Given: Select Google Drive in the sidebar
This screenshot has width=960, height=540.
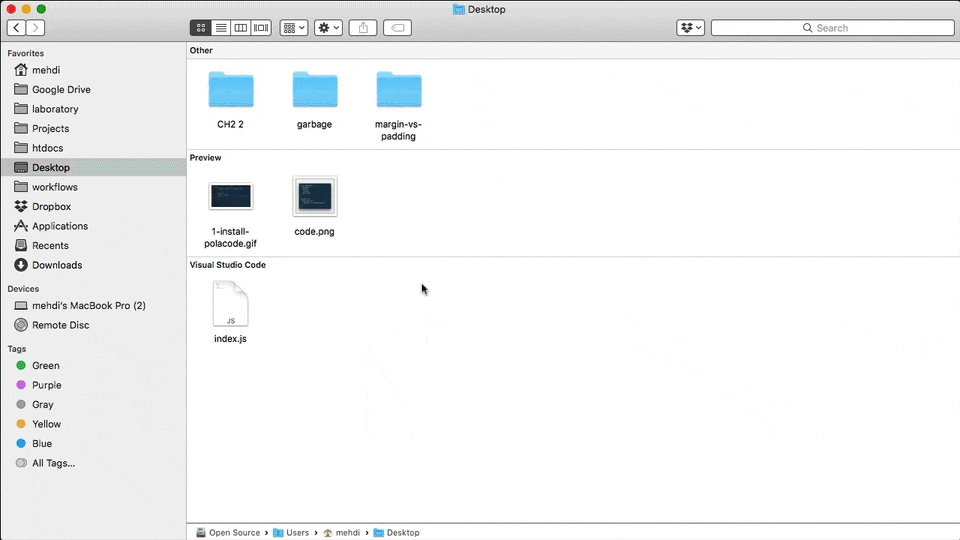Looking at the screenshot, I should (61, 89).
